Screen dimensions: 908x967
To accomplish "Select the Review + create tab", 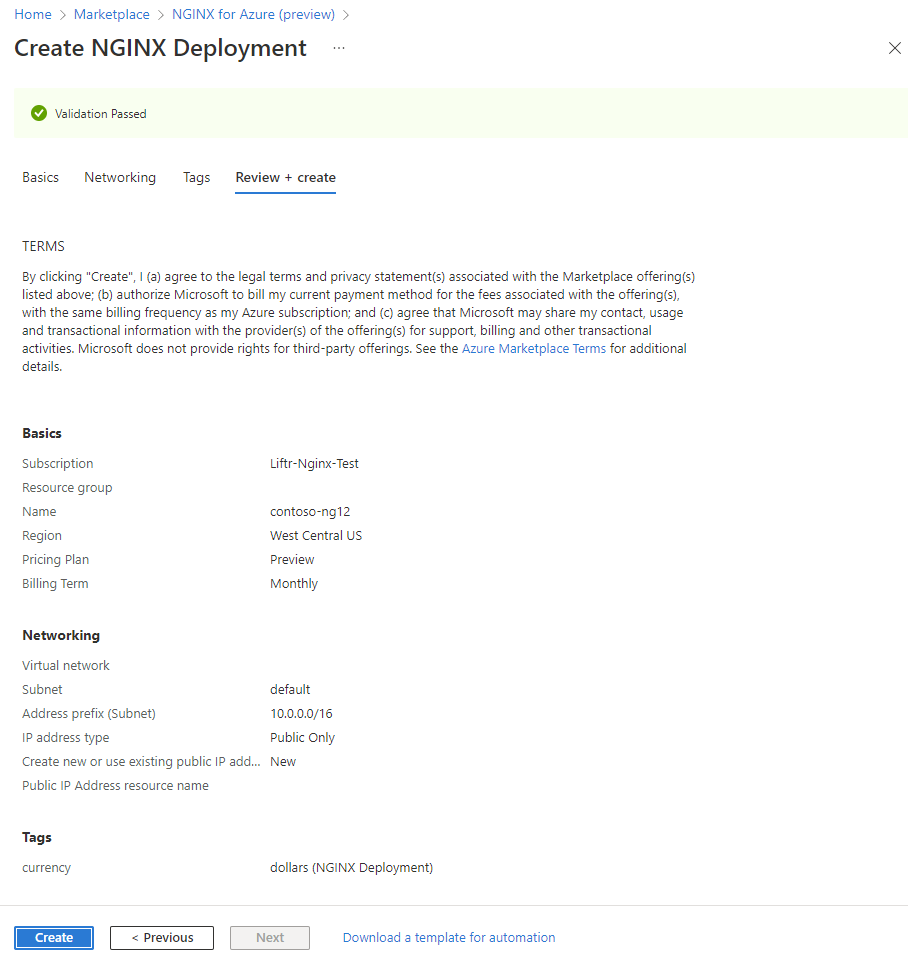I will click(286, 178).
